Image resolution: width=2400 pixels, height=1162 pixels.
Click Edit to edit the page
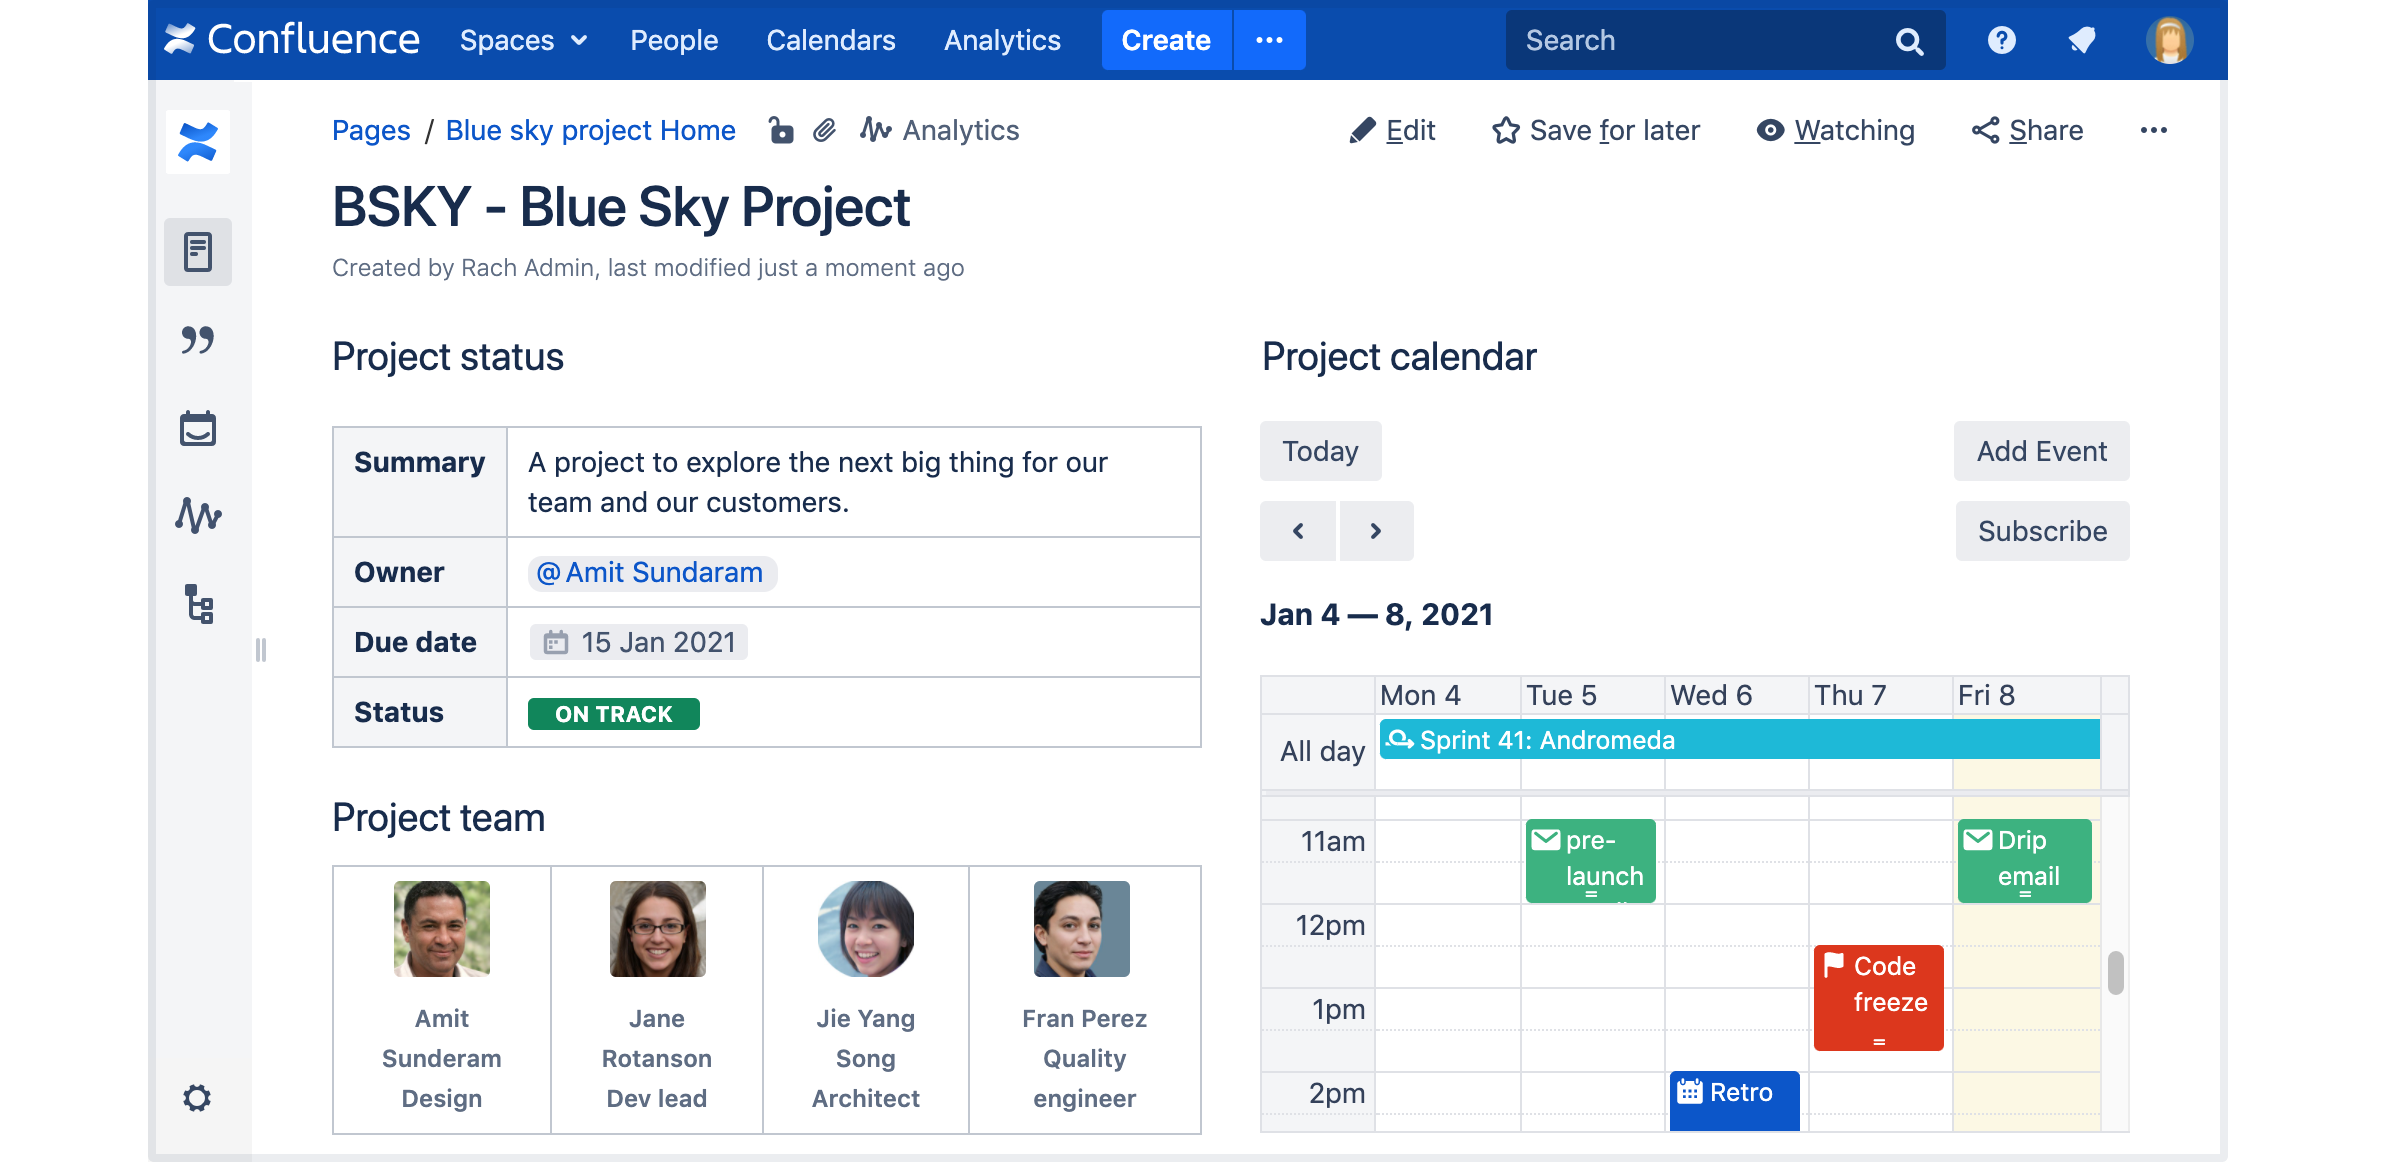coord(1392,130)
